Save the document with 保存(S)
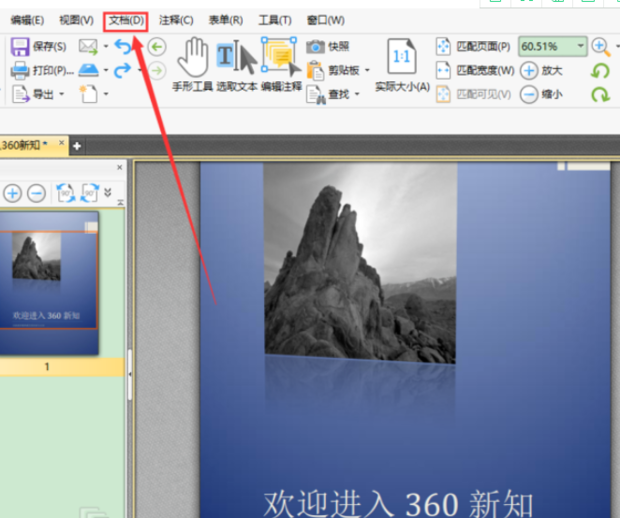 click(x=38, y=47)
